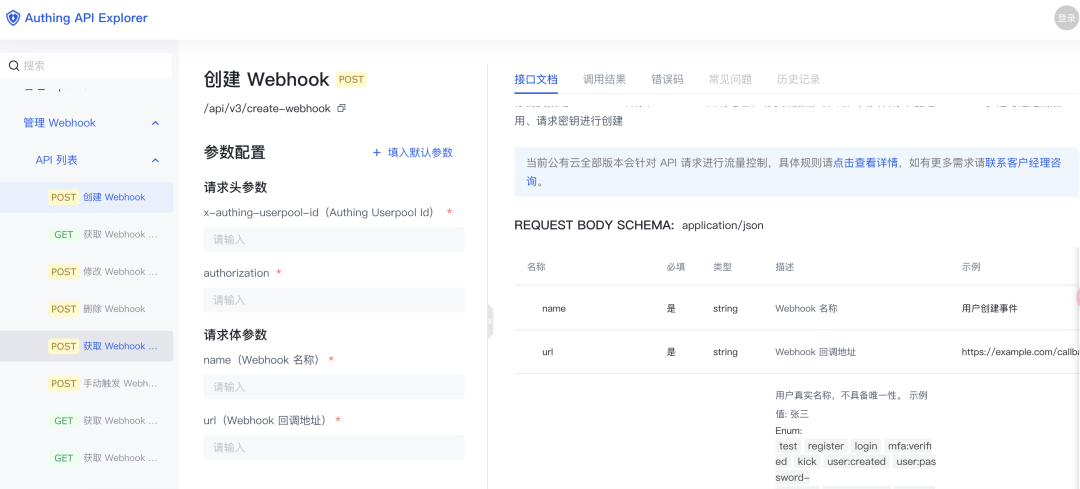Viewport: 1080px width, 489px height.
Task: Focus the url (Webhook 回调地址) input
Action: [333, 448]
